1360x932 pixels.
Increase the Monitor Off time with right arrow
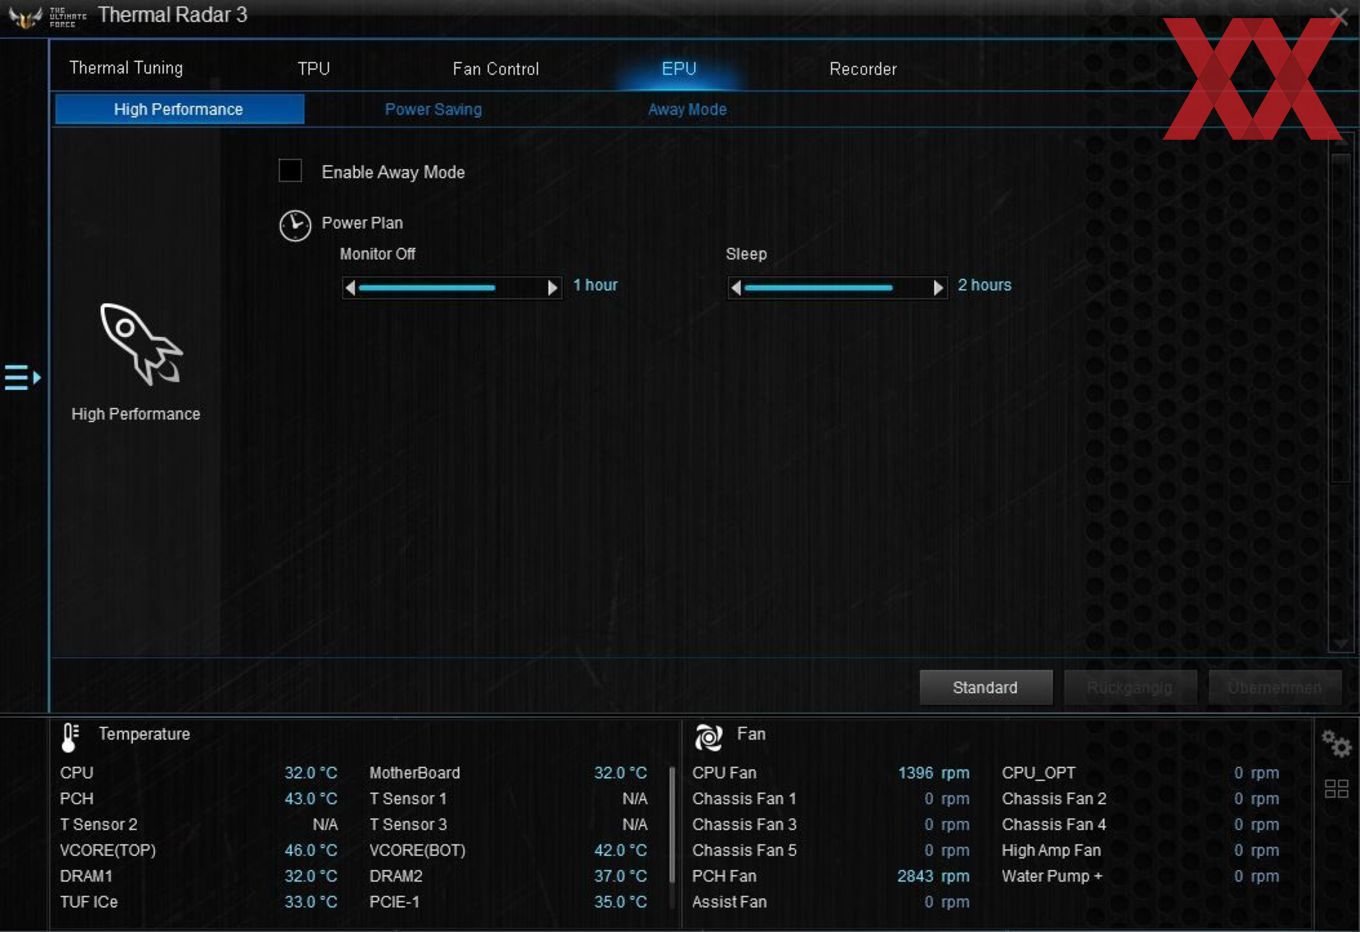click(552, 288)
